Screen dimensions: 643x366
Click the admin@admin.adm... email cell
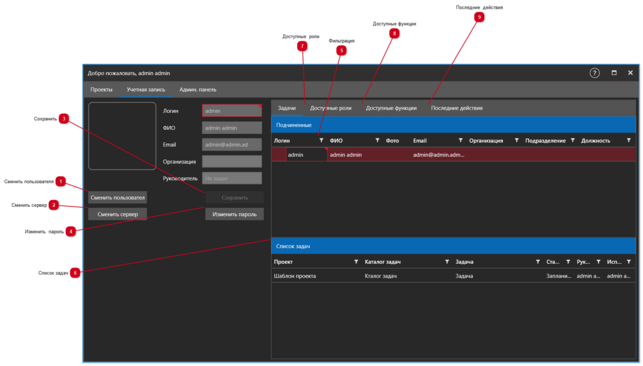click(438, 155)
